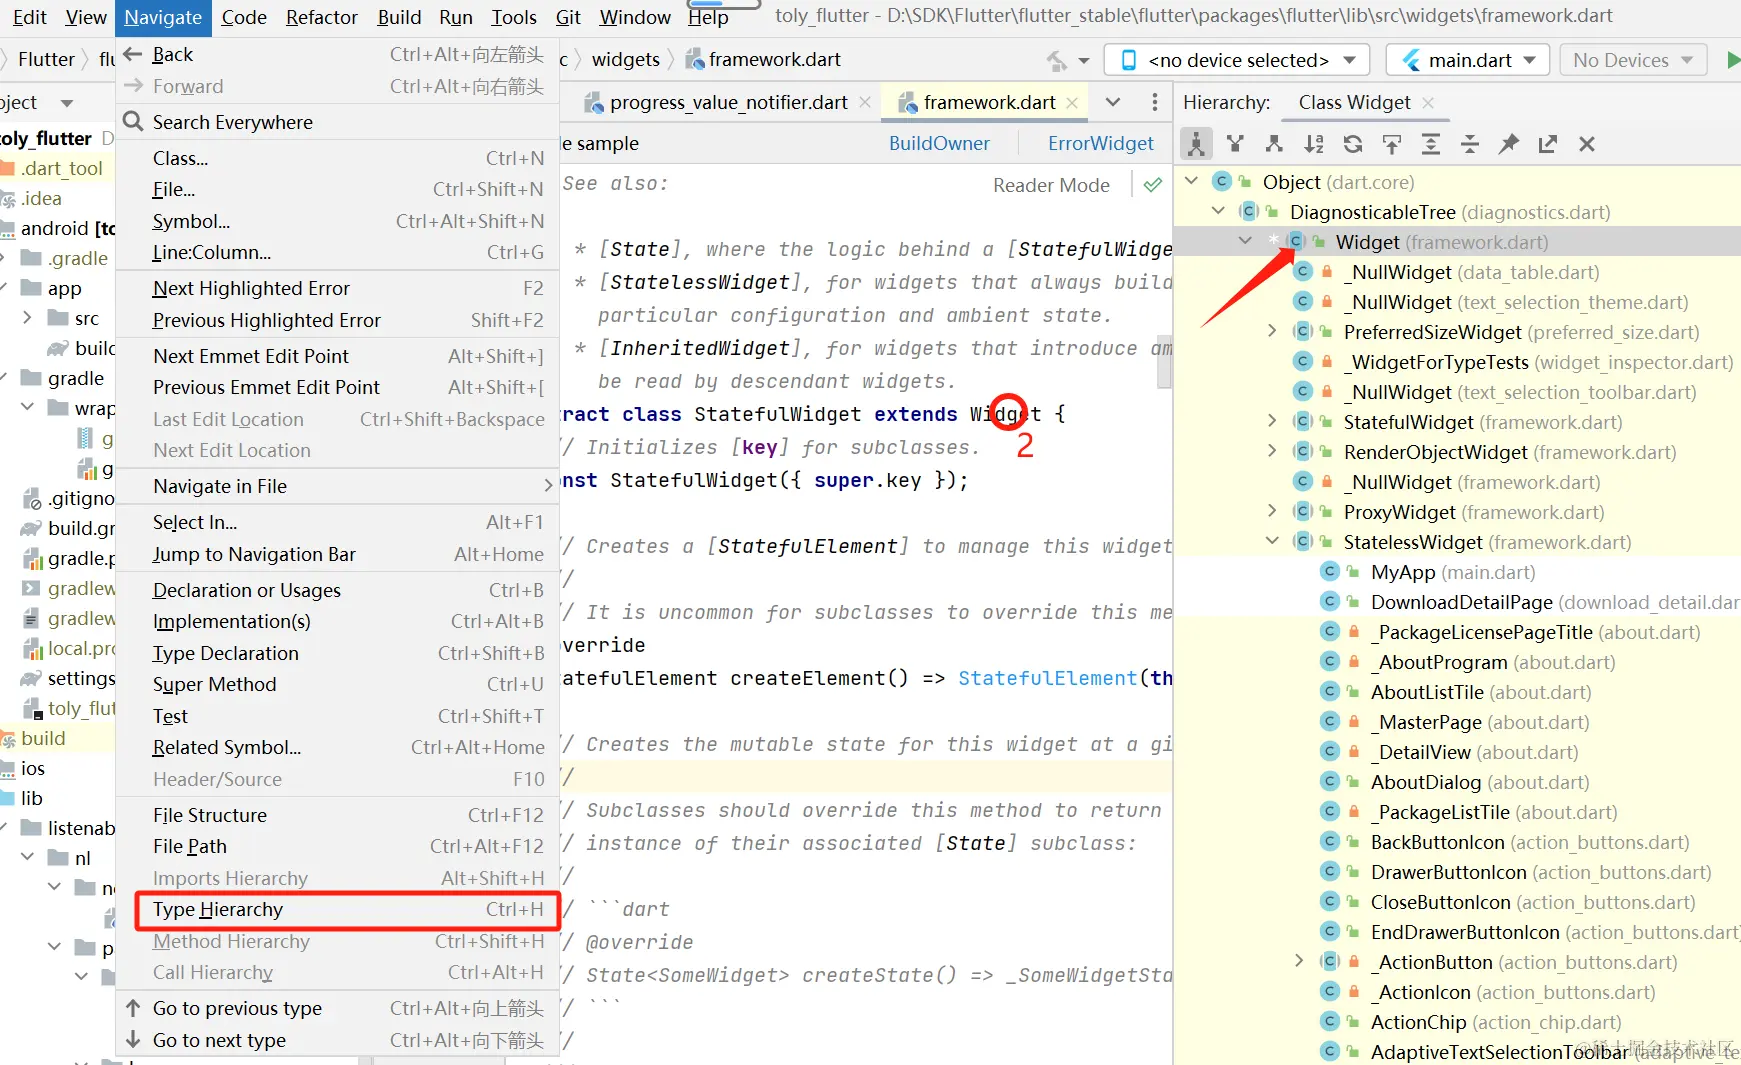Image resolution: width=1741 pixels, height=1065 pixels.
Task: Select Back in Navigate menu
Action: pos(338,55)
